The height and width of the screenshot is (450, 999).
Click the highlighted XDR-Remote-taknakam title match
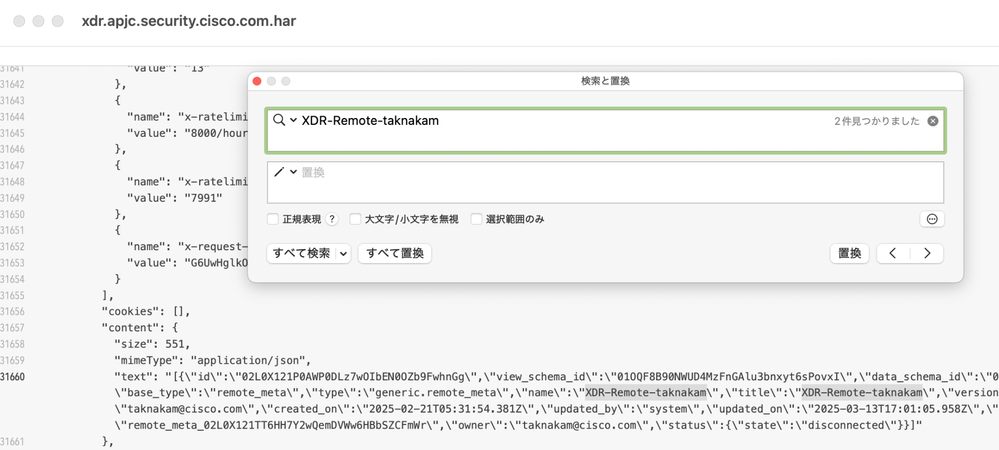(862, 392)
